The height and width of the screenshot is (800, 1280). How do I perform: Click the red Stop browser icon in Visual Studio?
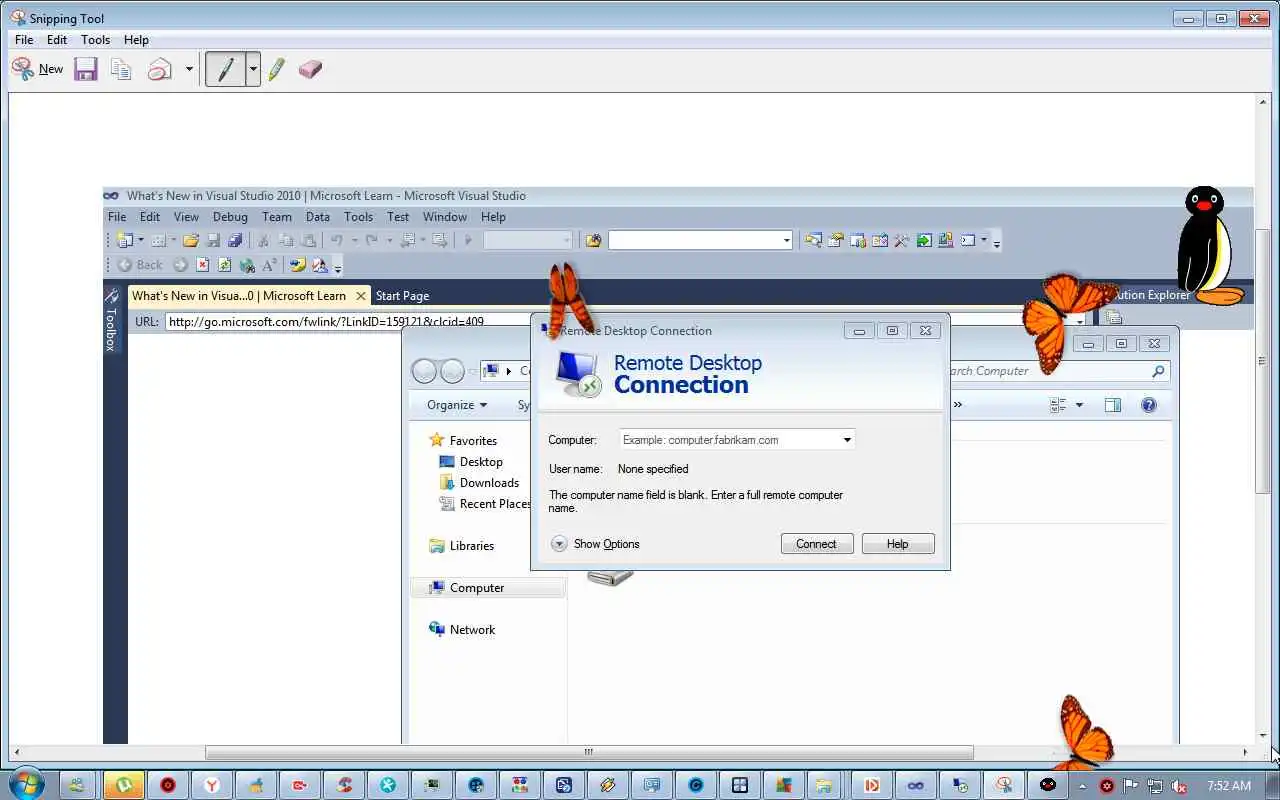[x=203, y=265]
